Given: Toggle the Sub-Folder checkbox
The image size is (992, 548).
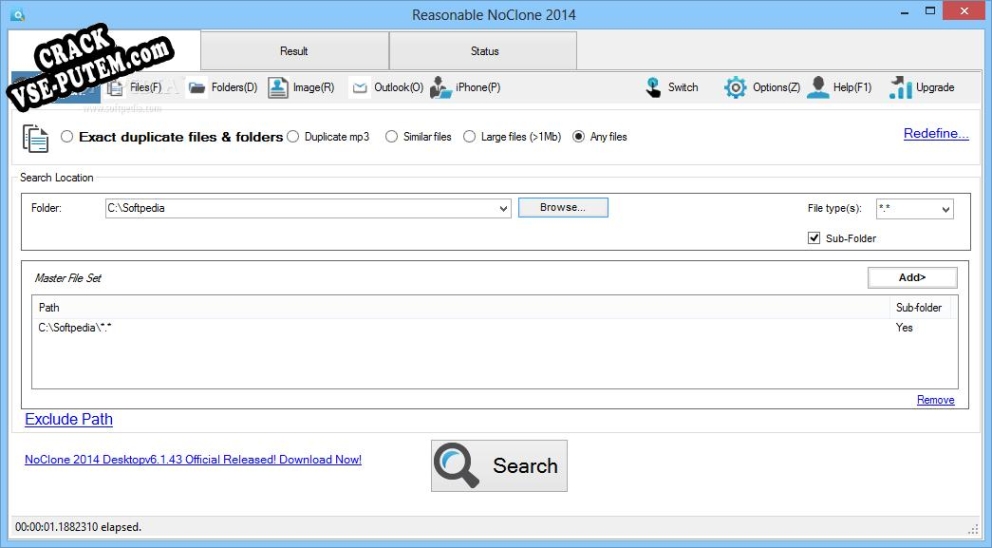Looking at the screenshot, I should pyautogui.click(x=814, y=238).
